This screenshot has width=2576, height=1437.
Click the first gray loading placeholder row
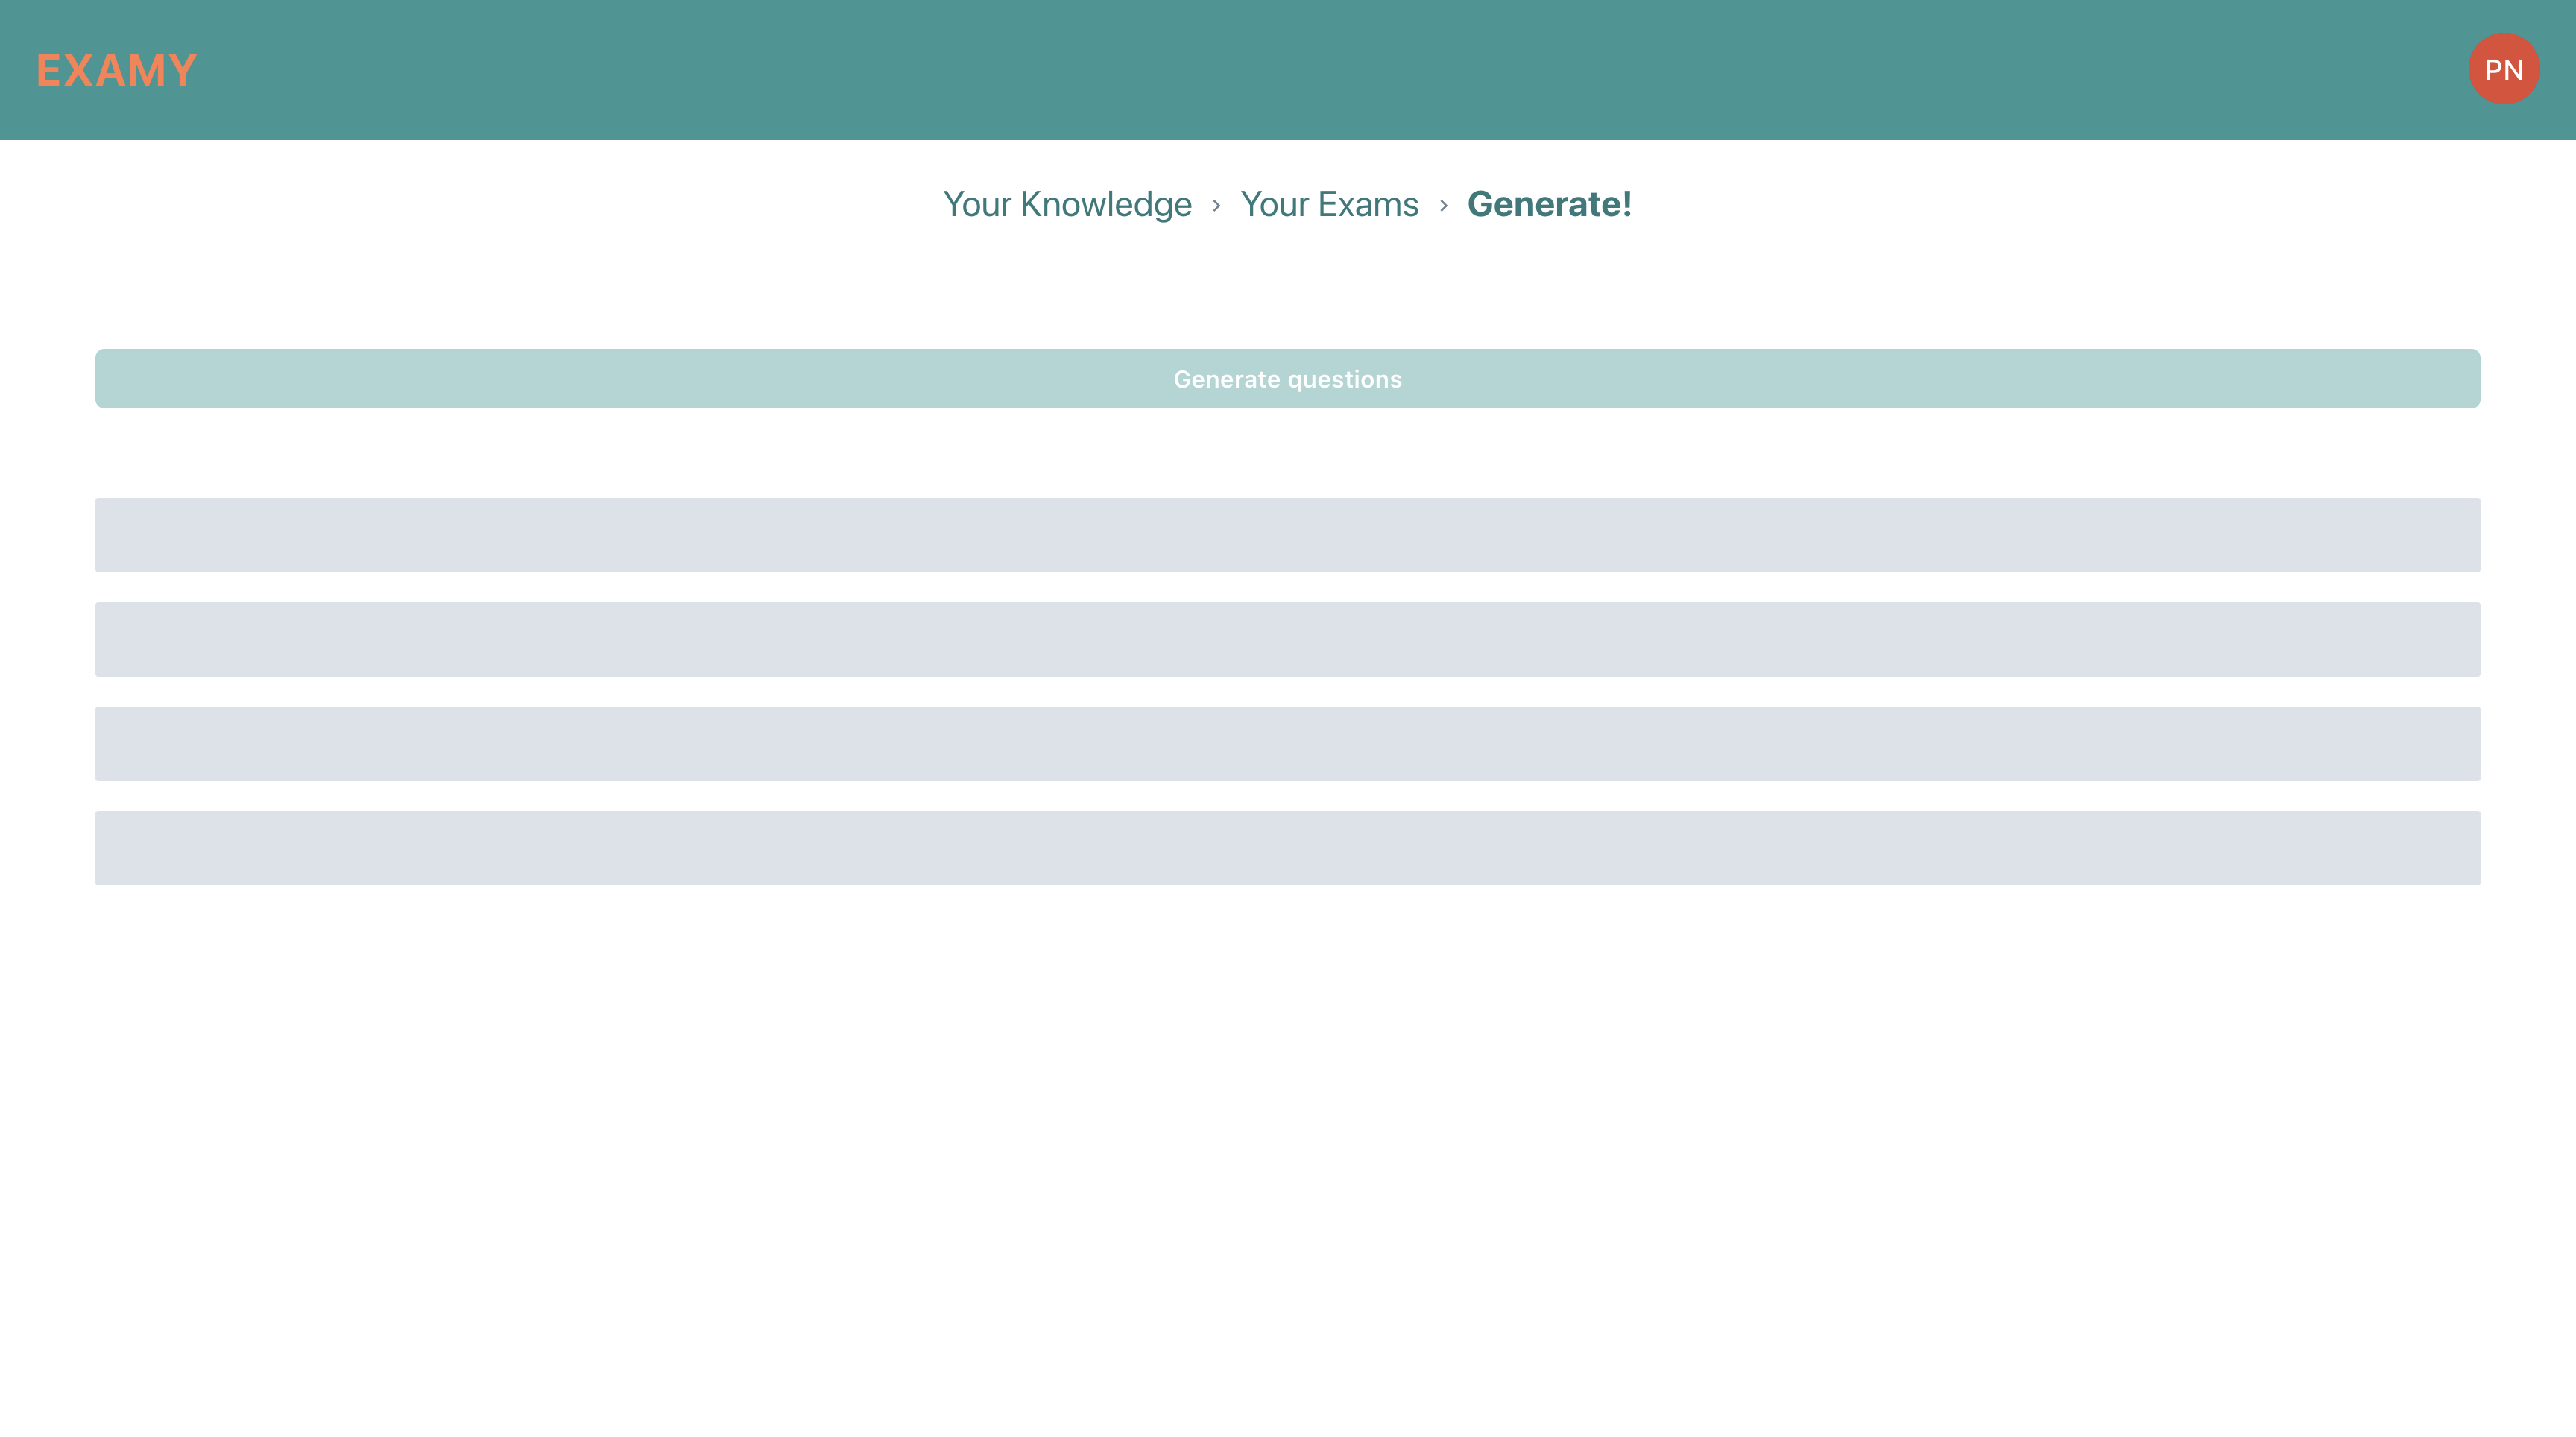tap(1287, 535)
